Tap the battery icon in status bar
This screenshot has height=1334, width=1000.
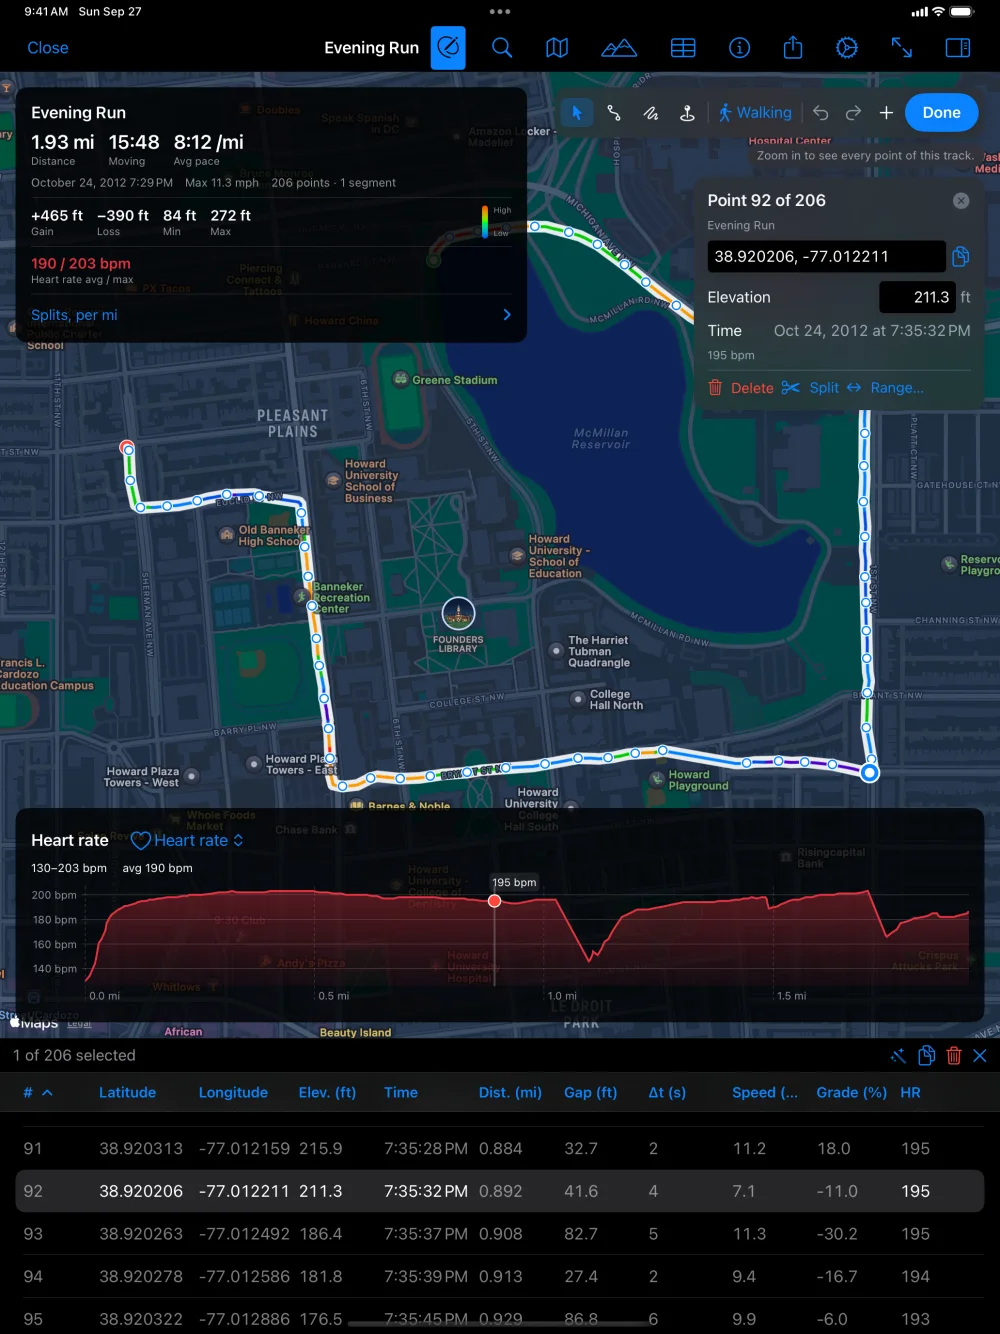pos(962,12)
